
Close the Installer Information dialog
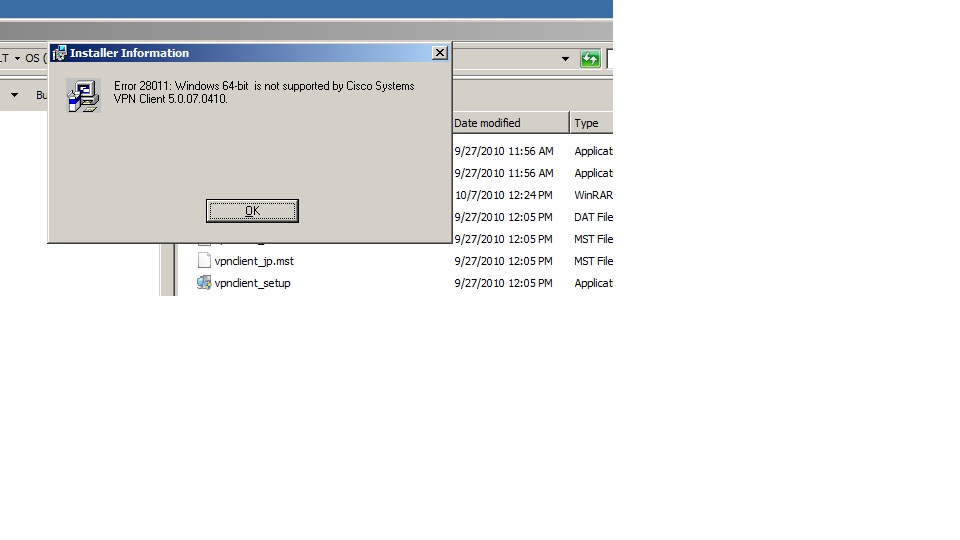[x=440, y=53]
